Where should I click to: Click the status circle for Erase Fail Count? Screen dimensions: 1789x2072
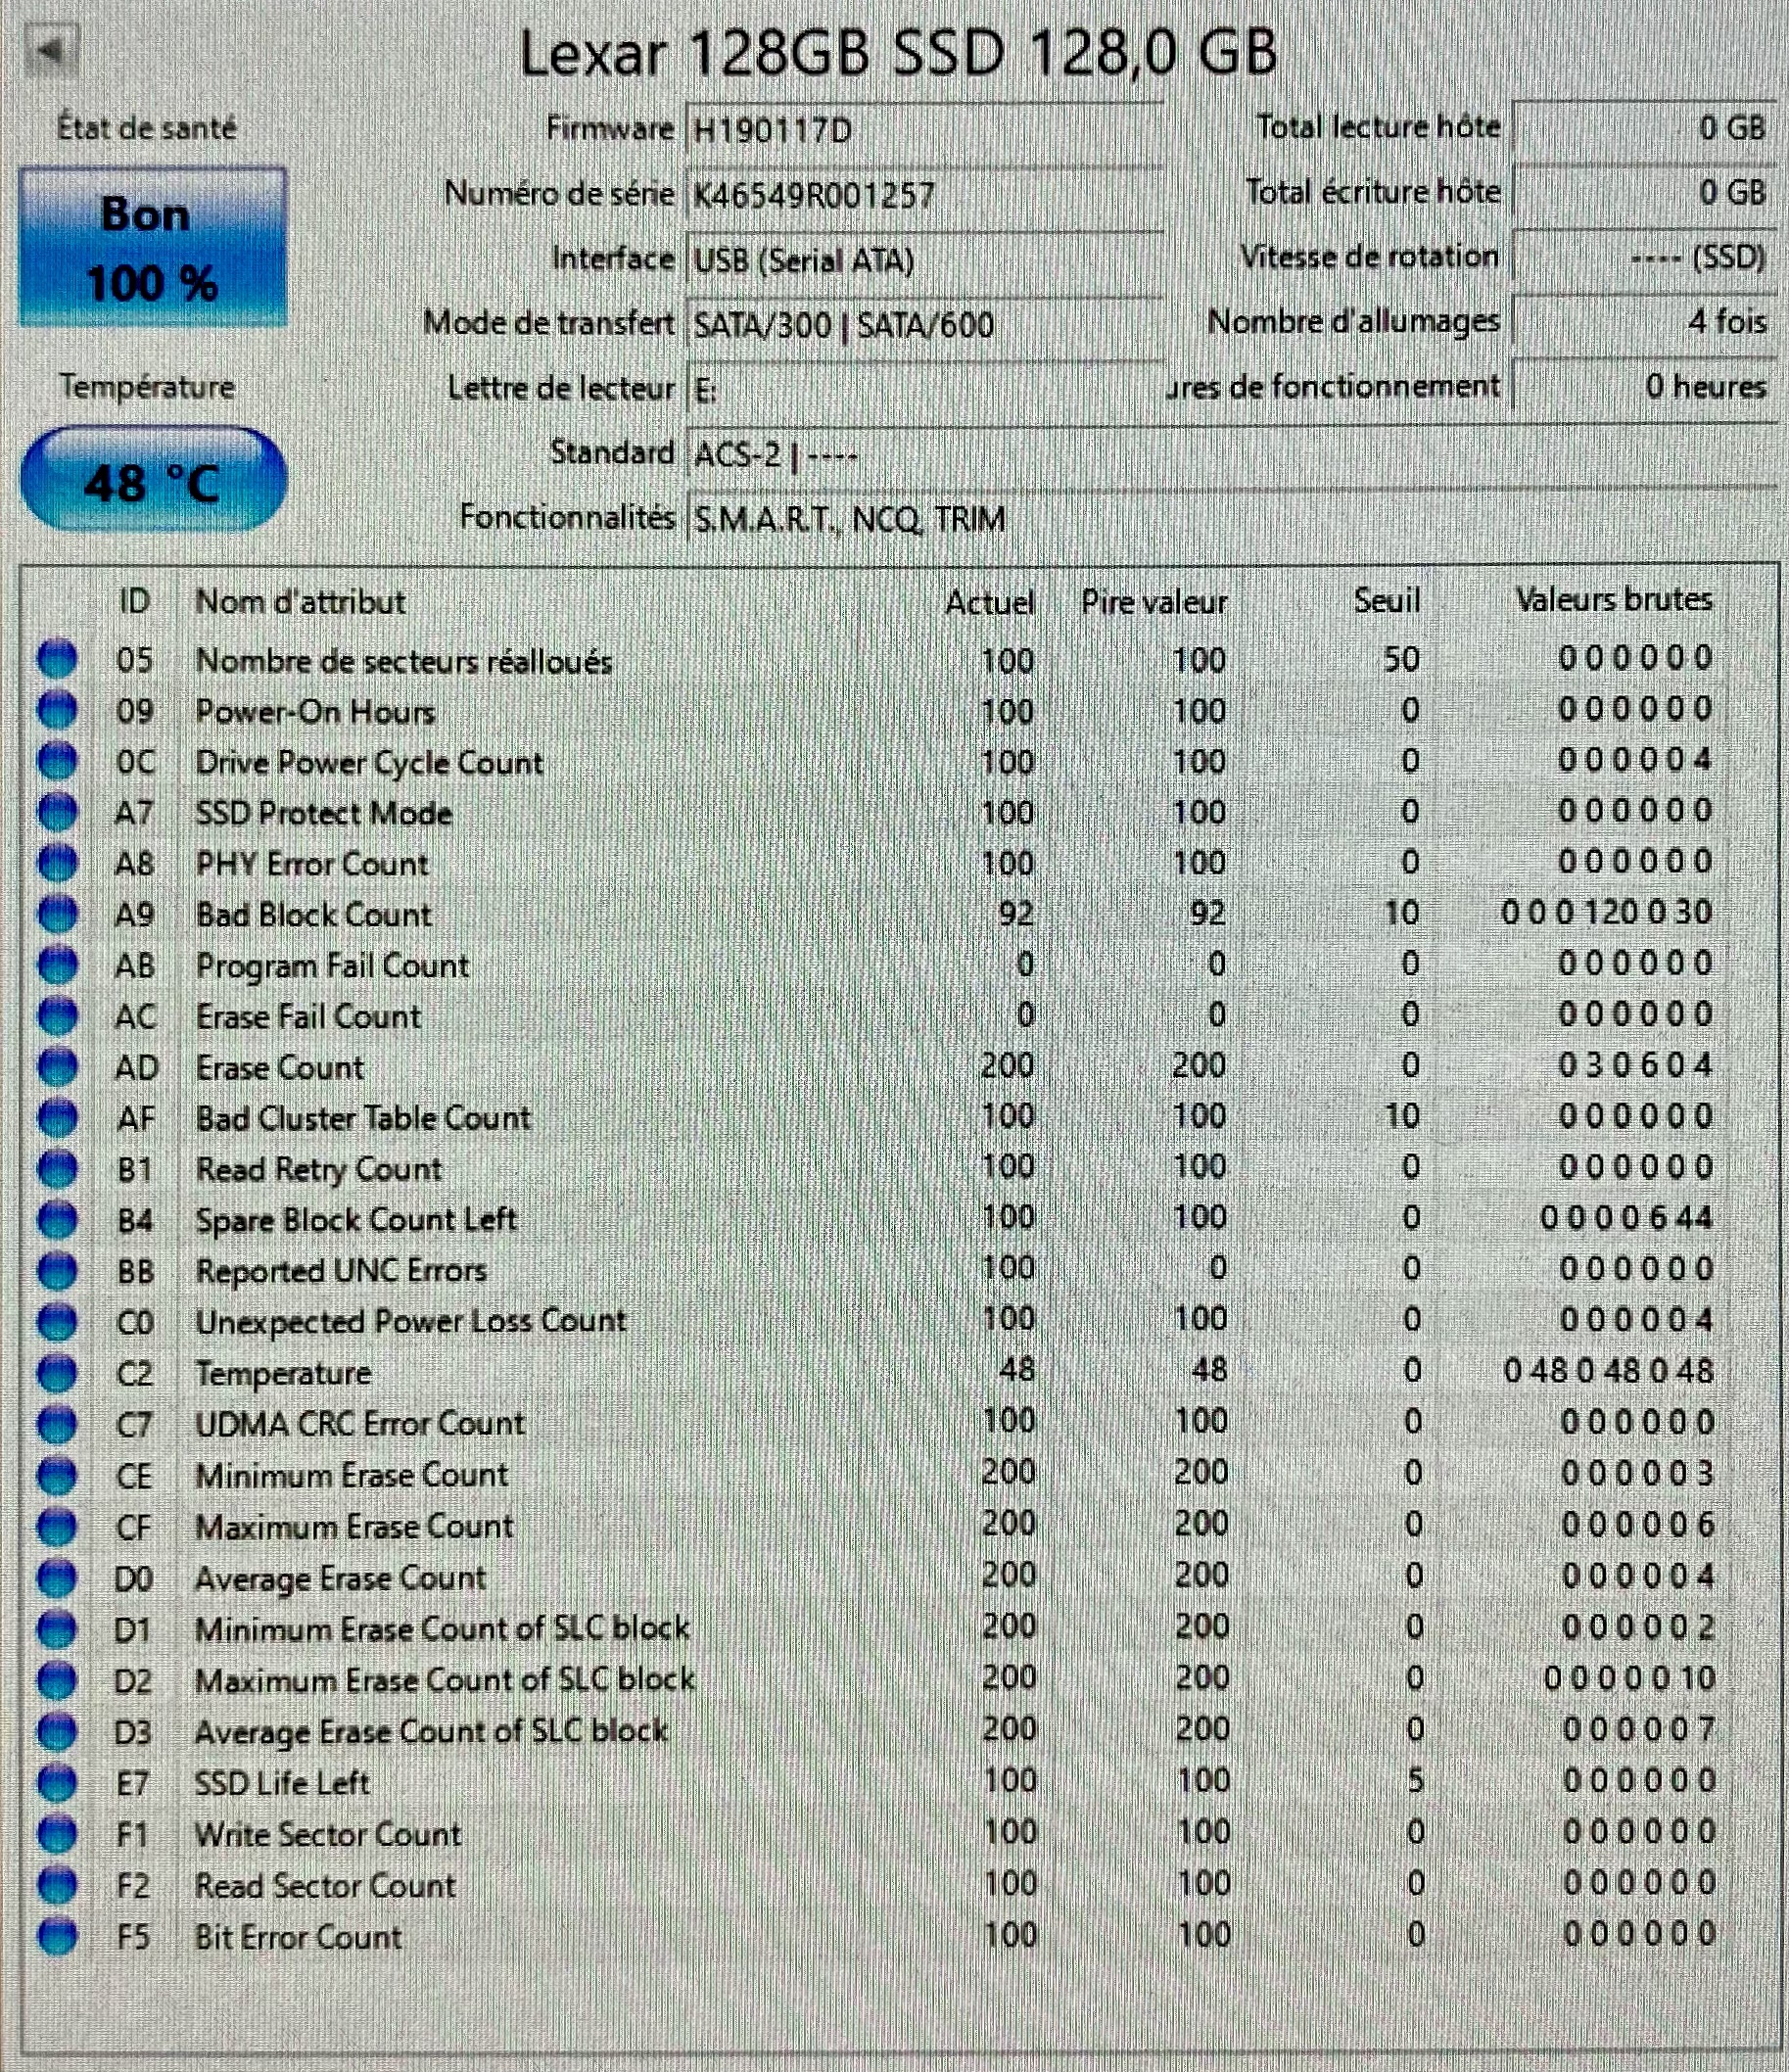coord(57,1016)
